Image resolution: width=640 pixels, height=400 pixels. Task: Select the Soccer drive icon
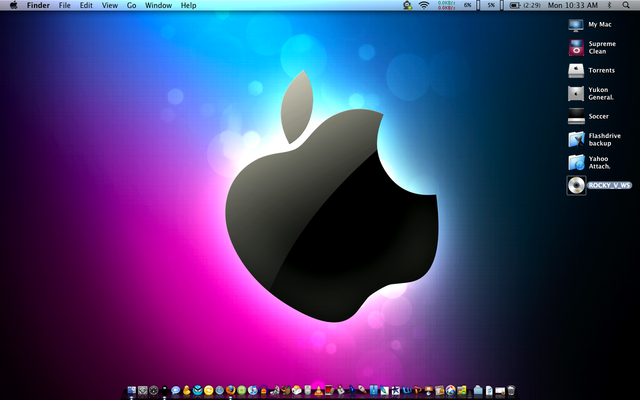[576, 116]
